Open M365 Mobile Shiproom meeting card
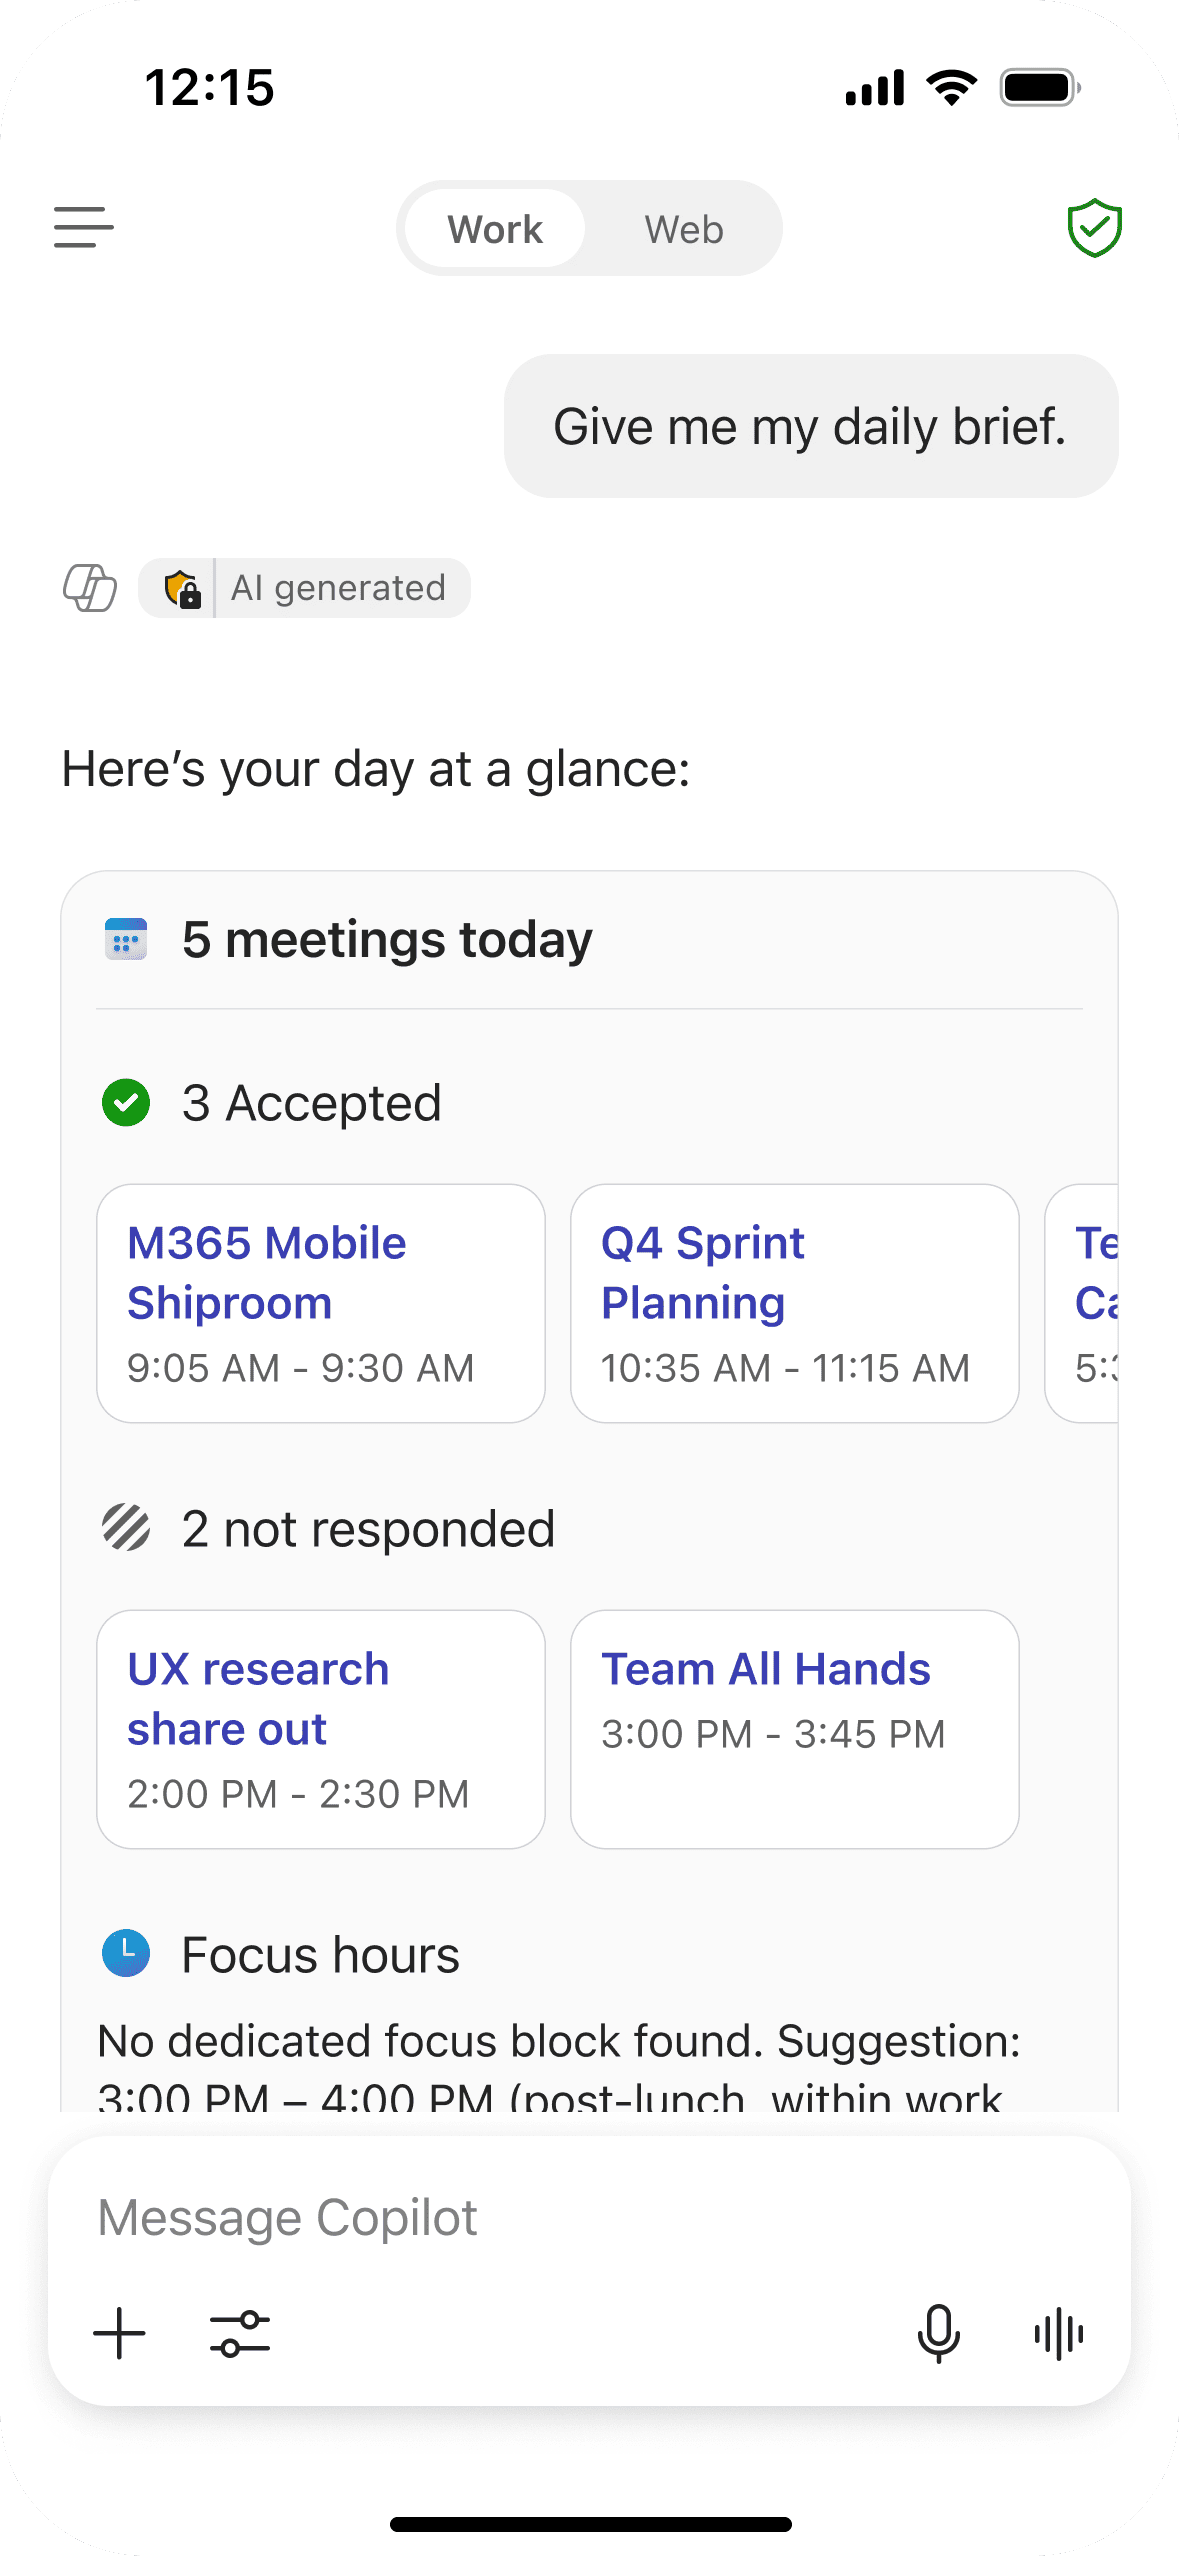1179x2556 pixels. tap(321, 1303)
